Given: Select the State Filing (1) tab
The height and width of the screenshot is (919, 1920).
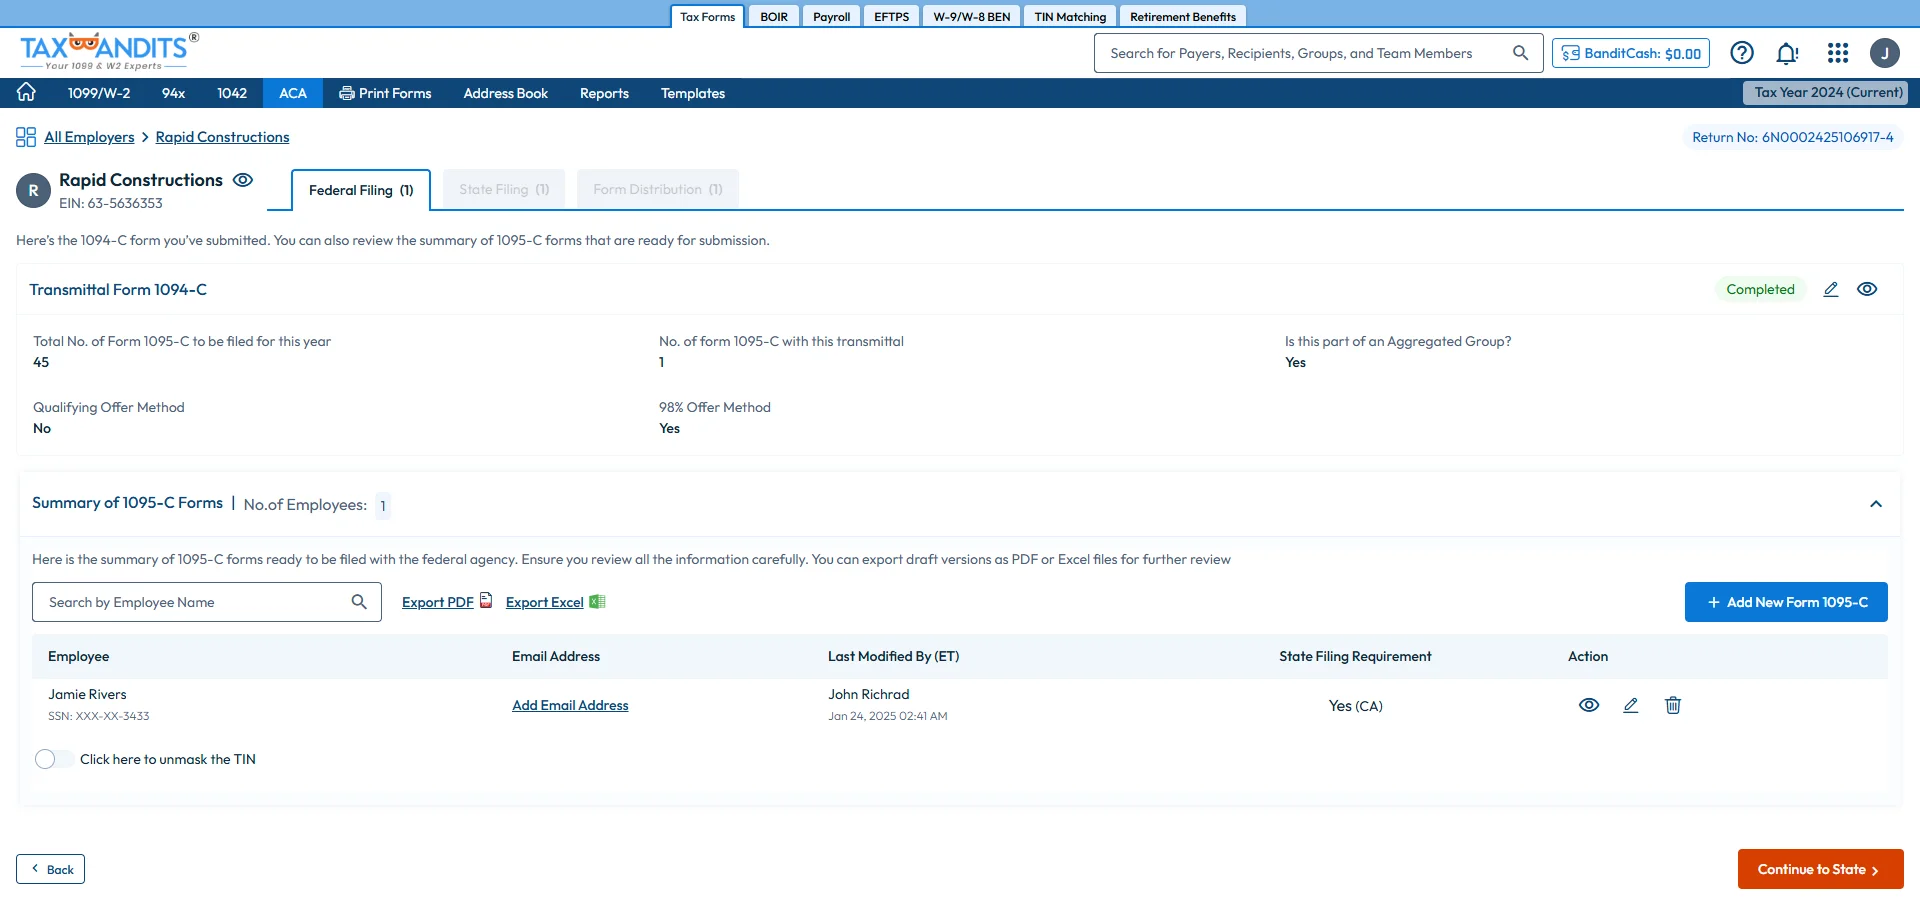Looking at the screenshot, I should pos(504,189).
